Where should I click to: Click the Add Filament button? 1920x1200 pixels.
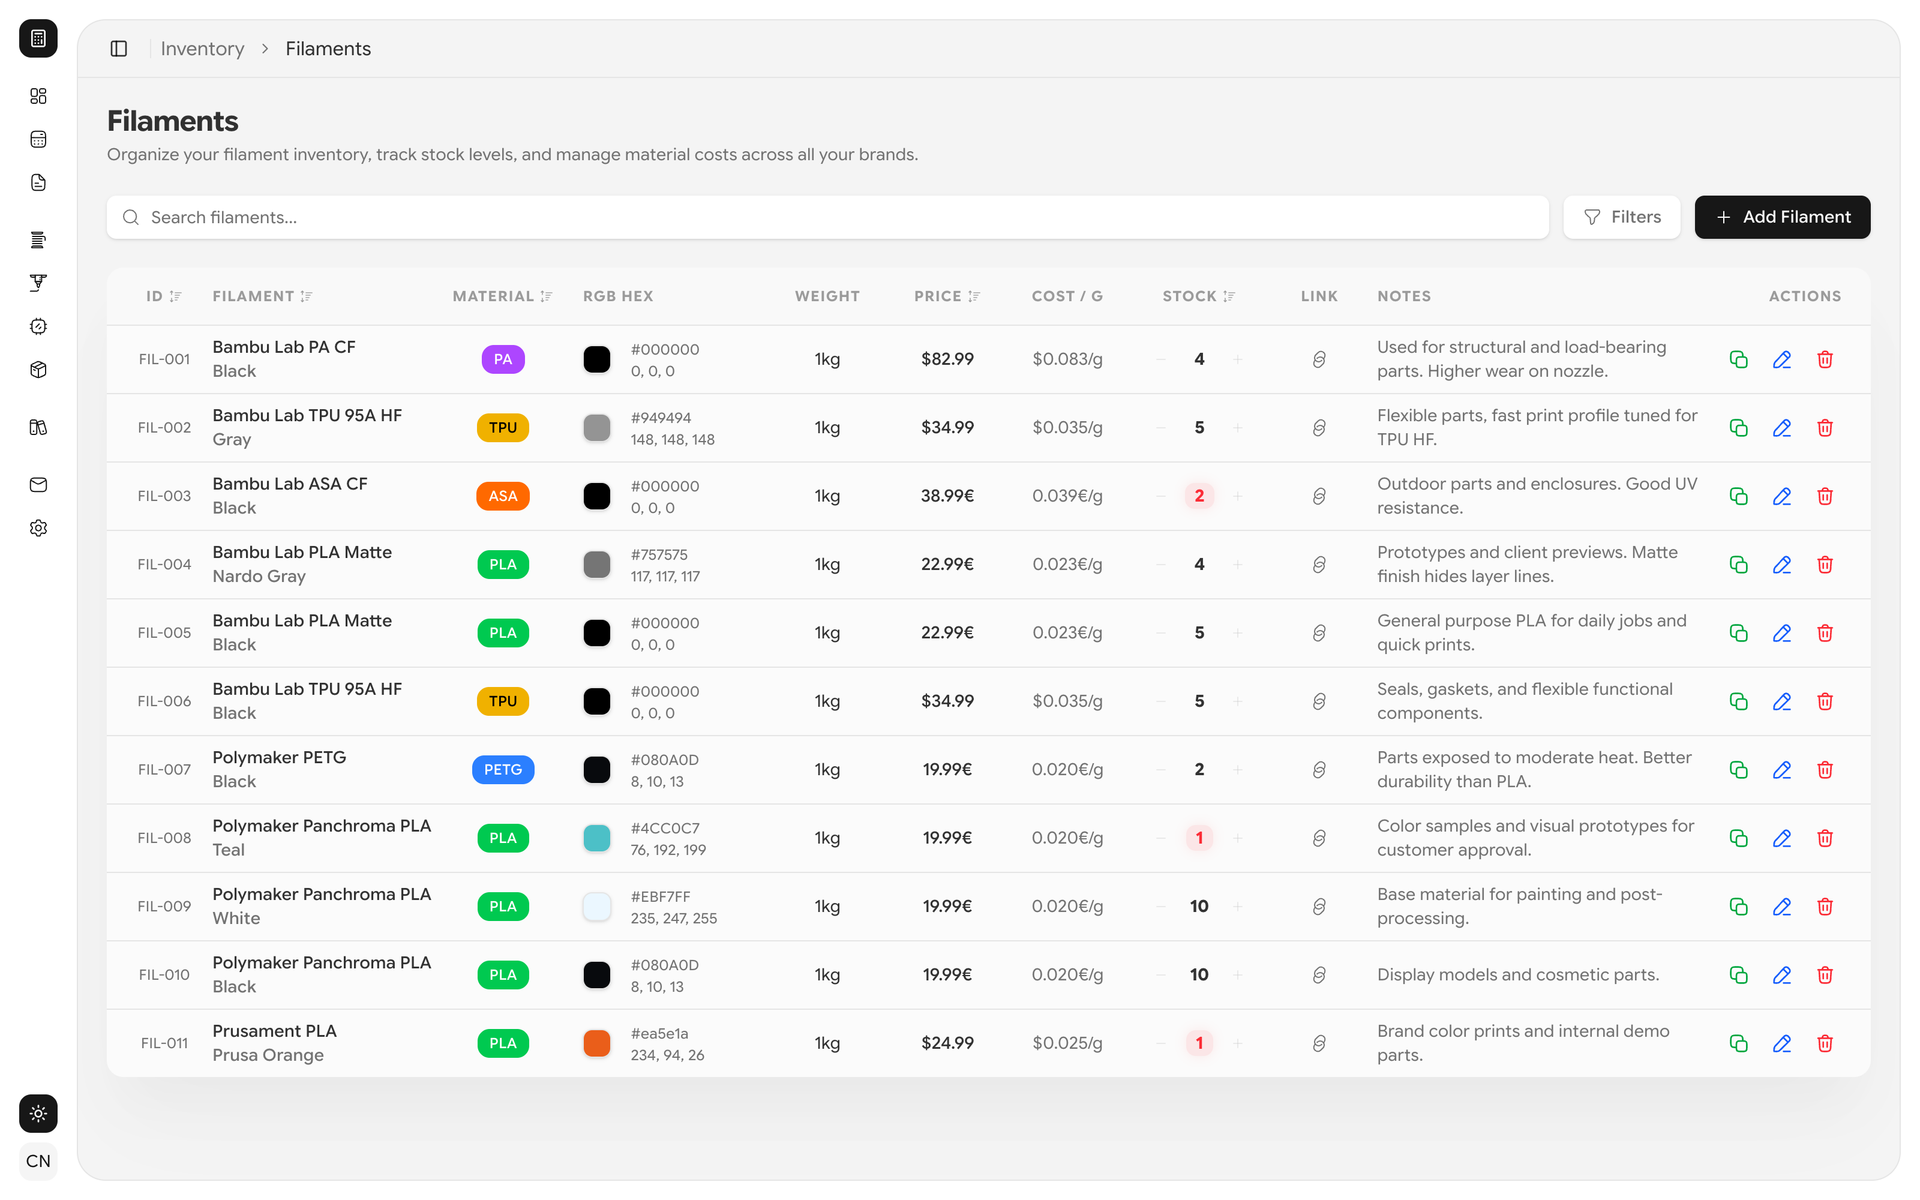click(1782, 217)
